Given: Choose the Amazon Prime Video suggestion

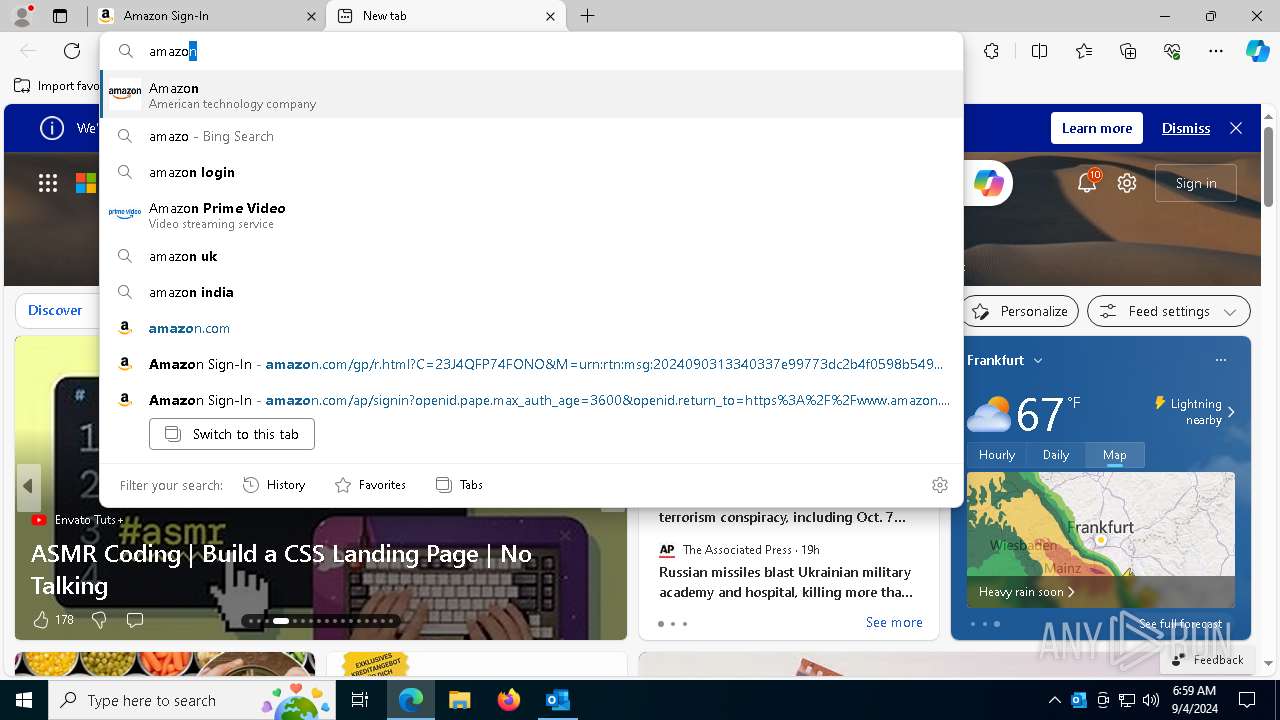Looking at the screenshot, I should (531, 215).
